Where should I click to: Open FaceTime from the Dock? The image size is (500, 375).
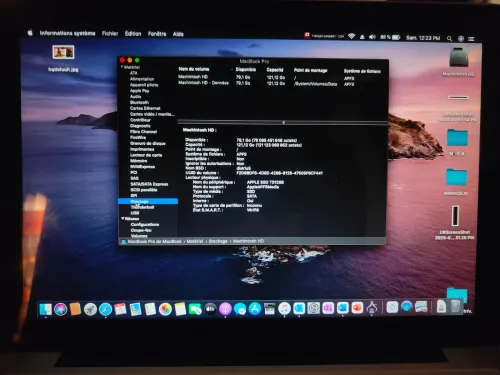coord(195,309)
